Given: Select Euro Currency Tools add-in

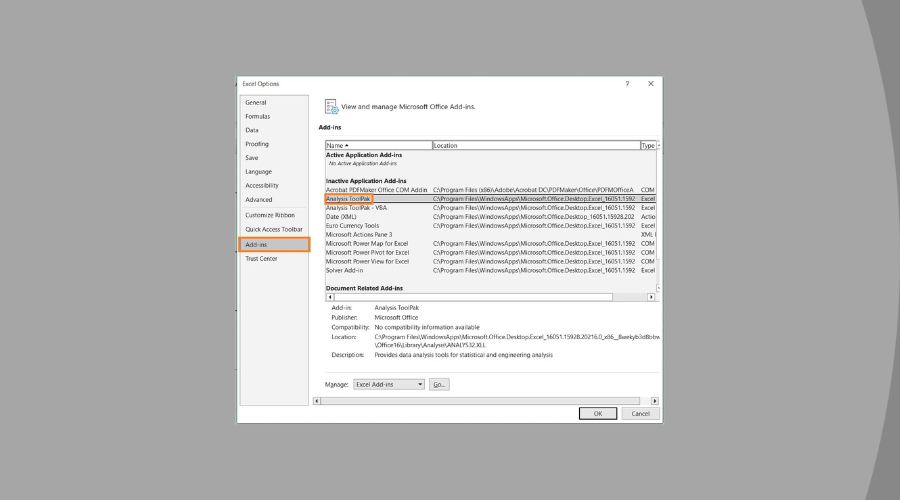Looking at the screenshot, I should point(490,226).
